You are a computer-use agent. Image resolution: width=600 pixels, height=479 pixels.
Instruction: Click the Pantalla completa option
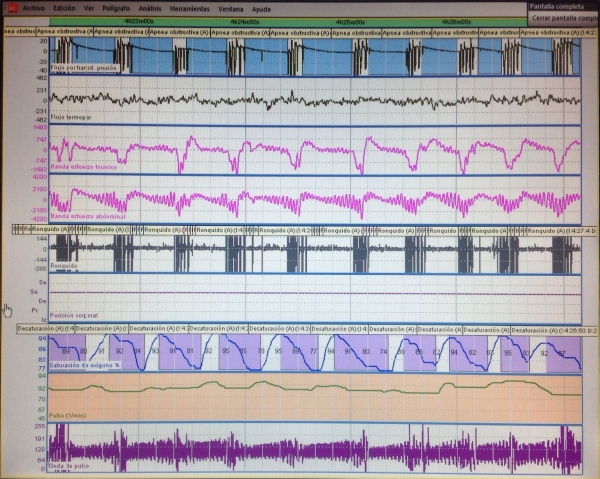pyautogui.click(x=557, y=6)
